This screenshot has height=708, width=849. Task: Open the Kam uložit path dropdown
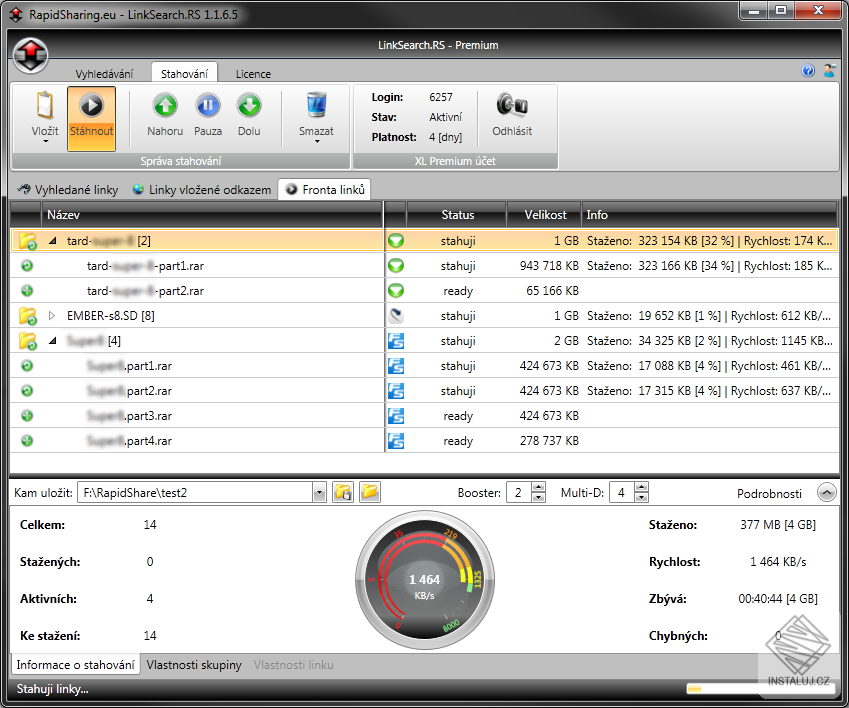(x=319, y=493)
